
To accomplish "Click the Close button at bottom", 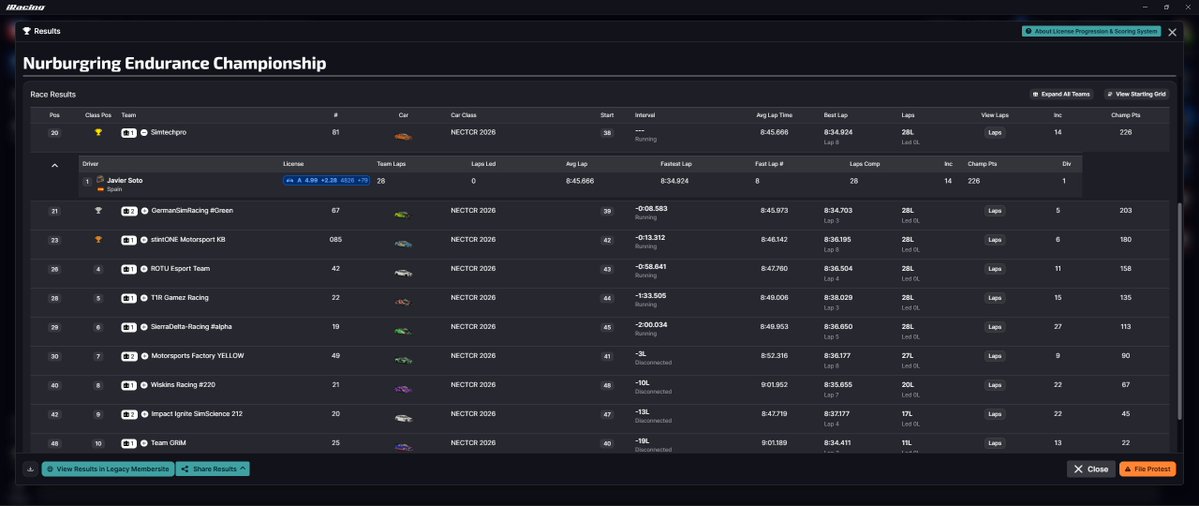I will click(x=1090, y=469).
